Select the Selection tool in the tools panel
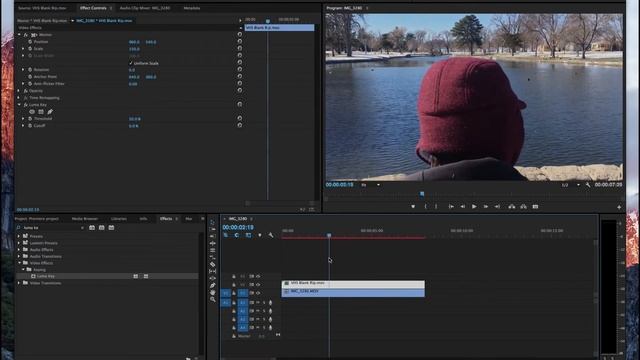The image size is (640, 360). click(213, 222)
